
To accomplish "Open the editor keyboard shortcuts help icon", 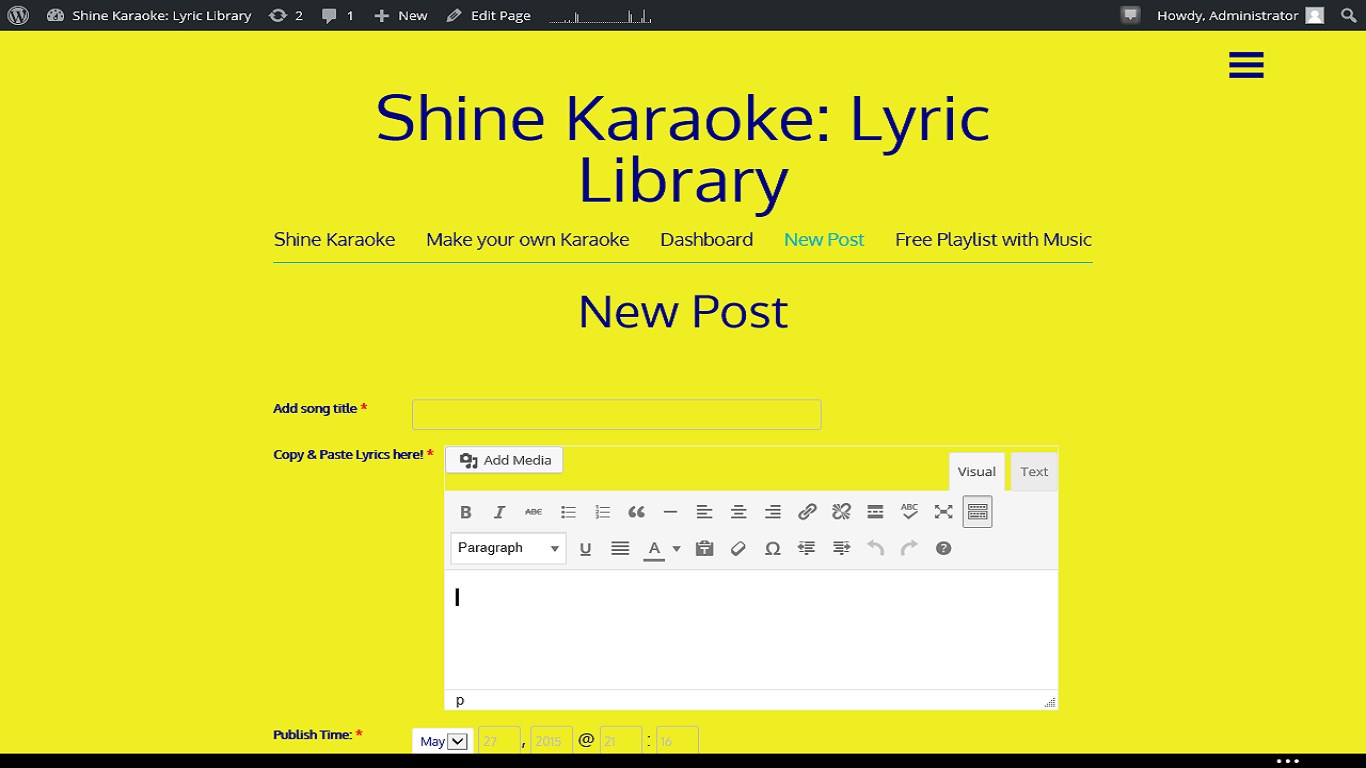I will pyautogui.click(x=943, y=548).
